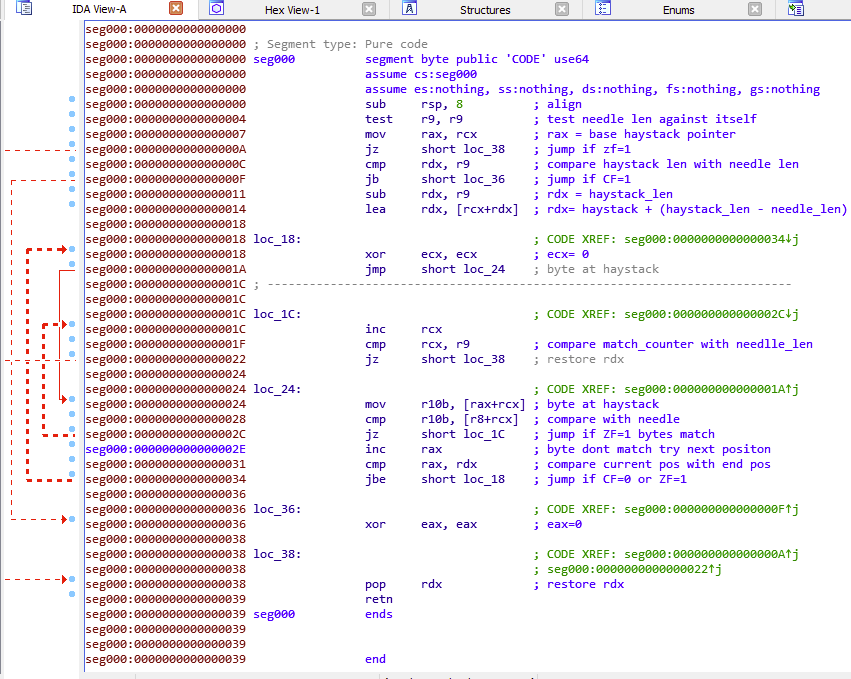This screenshot has width=851, height=679.
Task: Click the 'inc rcx' instruction mnemonic
Action: [x=375, y=330]
